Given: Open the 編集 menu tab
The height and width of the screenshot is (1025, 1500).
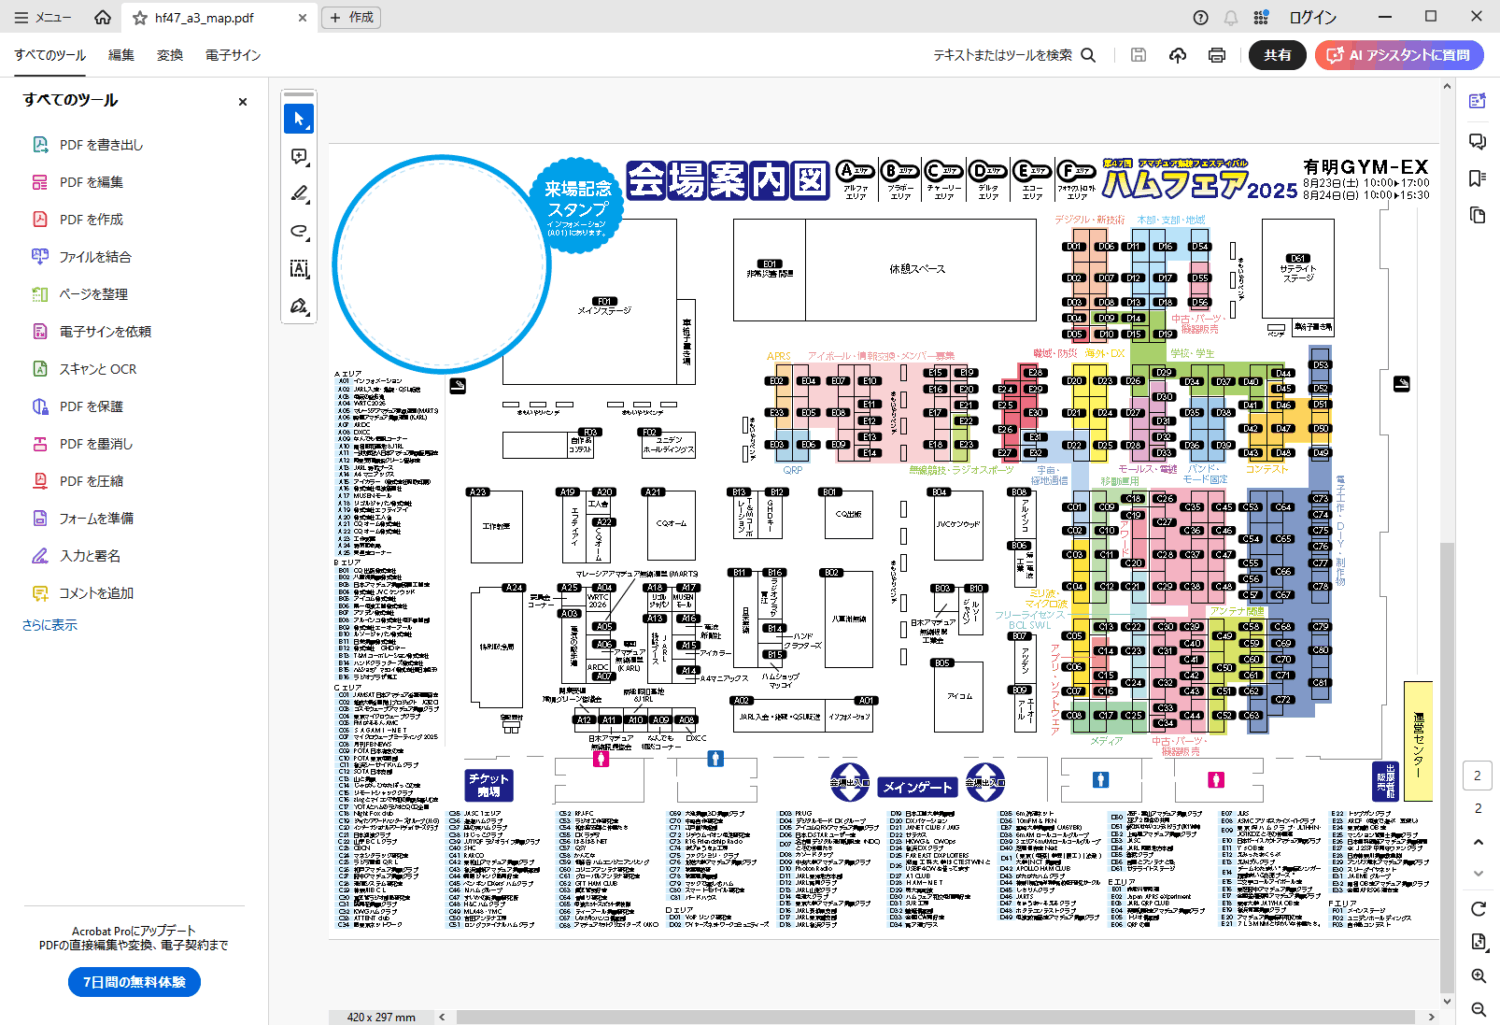Looking at the screenshot, I should (x=121, y=55).
